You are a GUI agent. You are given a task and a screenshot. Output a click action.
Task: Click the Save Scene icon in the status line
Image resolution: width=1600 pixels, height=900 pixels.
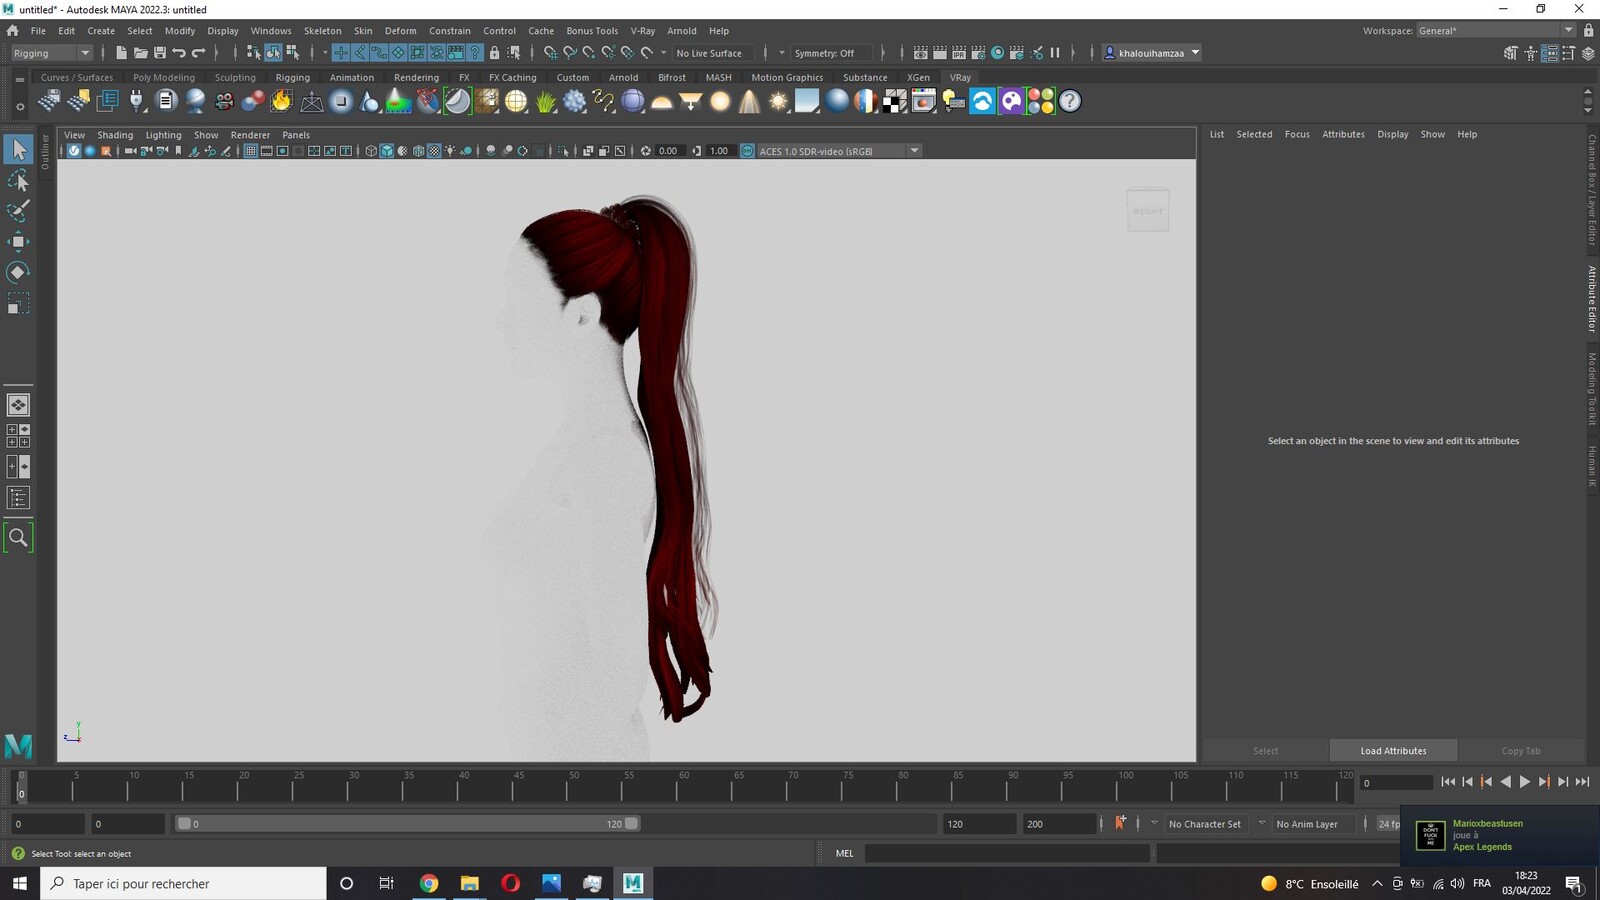(160, 53)
